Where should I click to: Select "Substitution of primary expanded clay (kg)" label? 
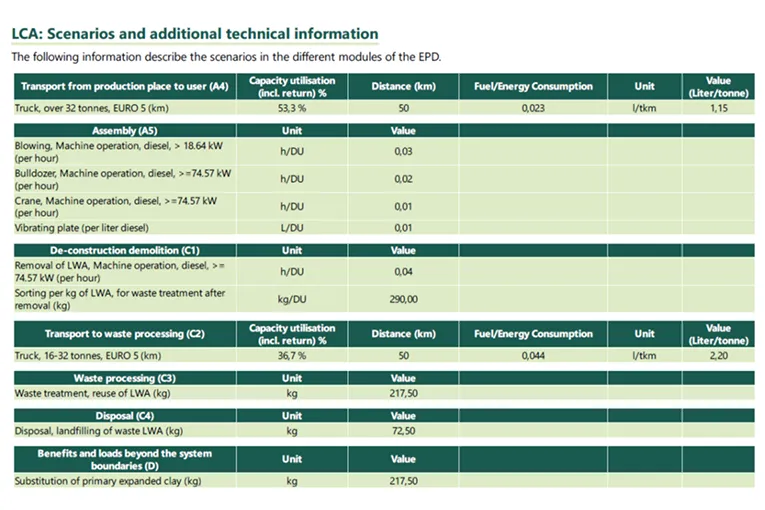point(108,481)
